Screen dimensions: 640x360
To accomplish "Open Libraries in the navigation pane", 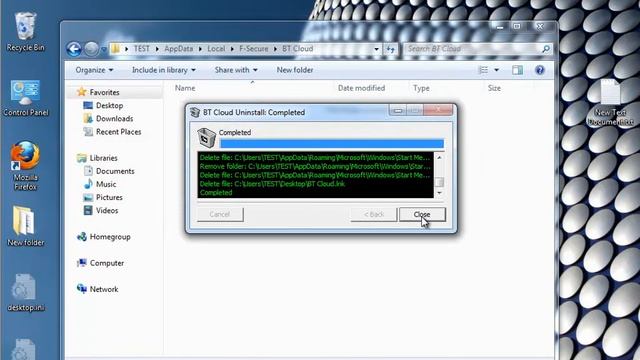I will (103, 158).
